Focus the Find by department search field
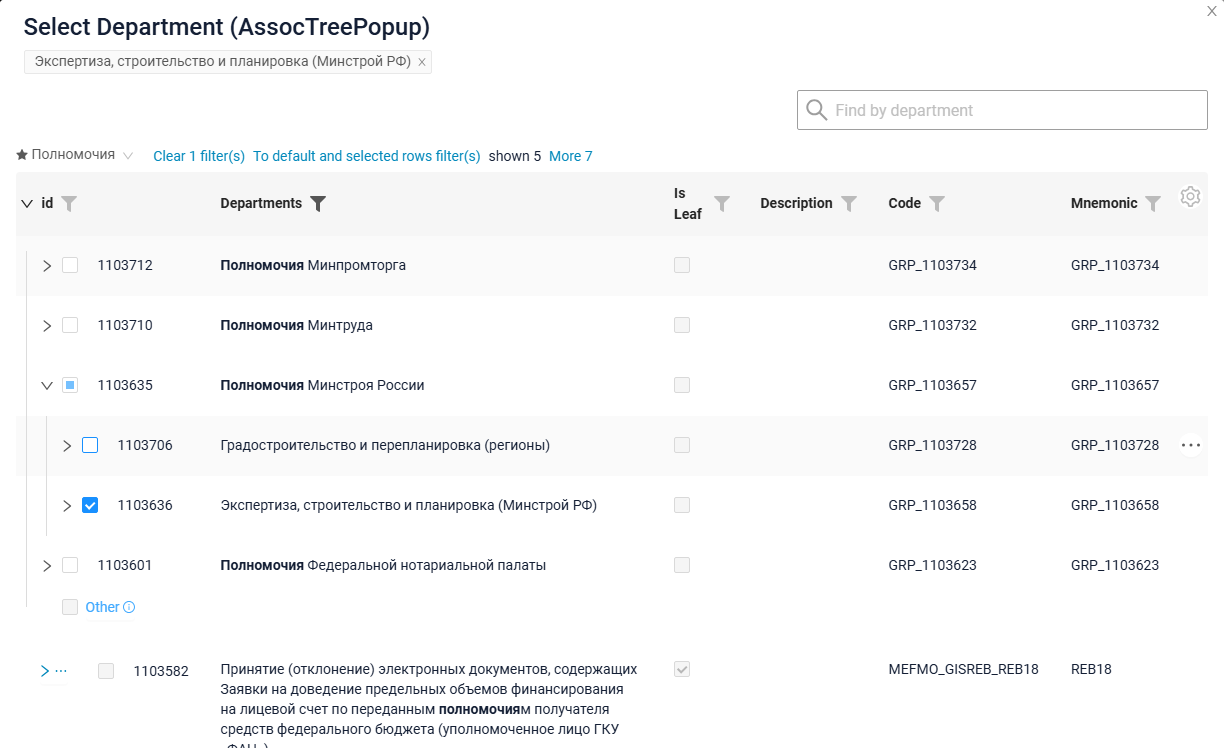This screenshot has width=1224, height=748. pos(1002,110)
